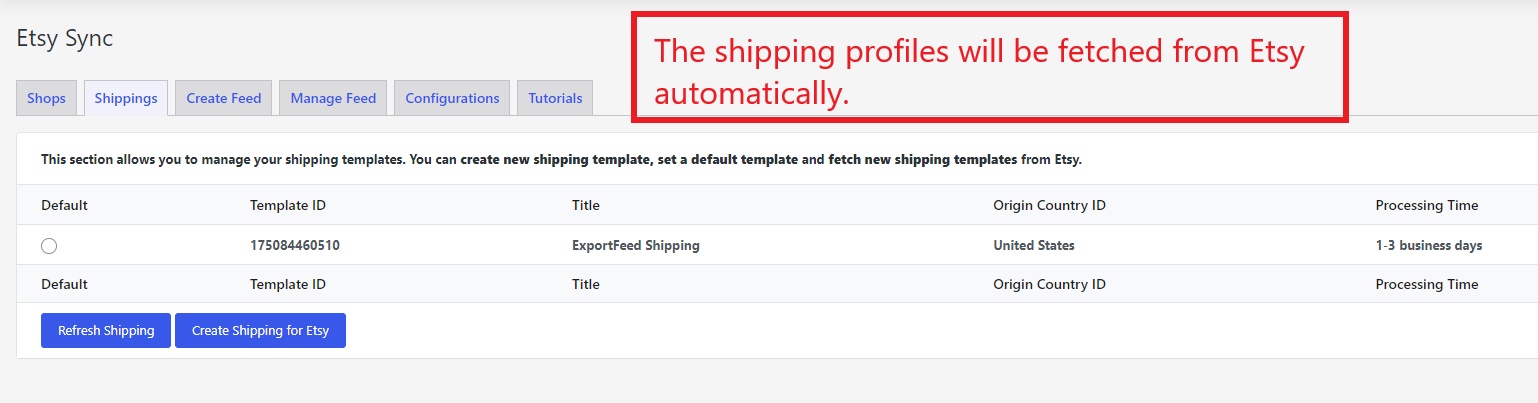Image resolution: width=1538 pixels, height=403 pixels.
Task: Click template ID 175084460510
Action: 294,245
